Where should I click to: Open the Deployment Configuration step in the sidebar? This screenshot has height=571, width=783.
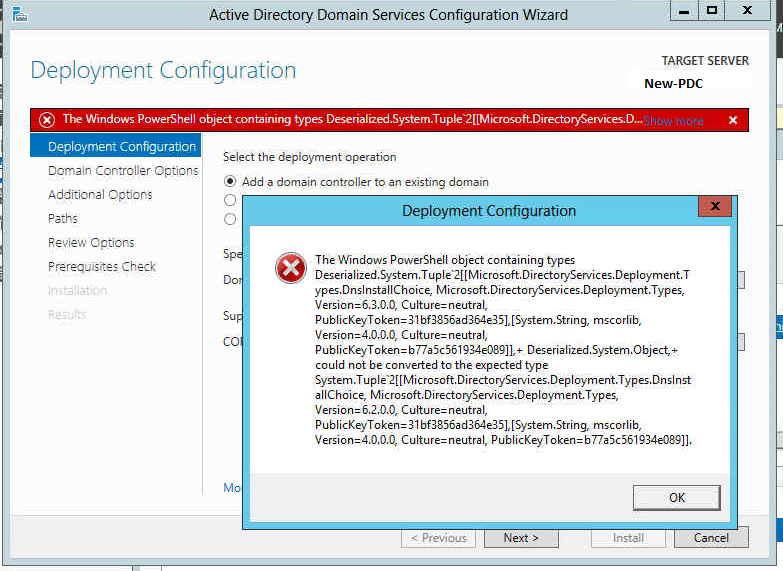click(116, 146)
